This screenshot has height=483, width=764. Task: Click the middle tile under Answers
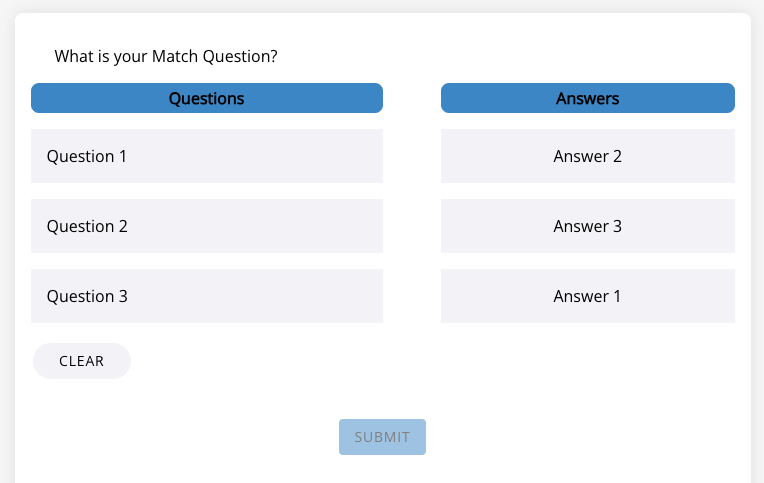pyautogui.click(x=587, y=226)
